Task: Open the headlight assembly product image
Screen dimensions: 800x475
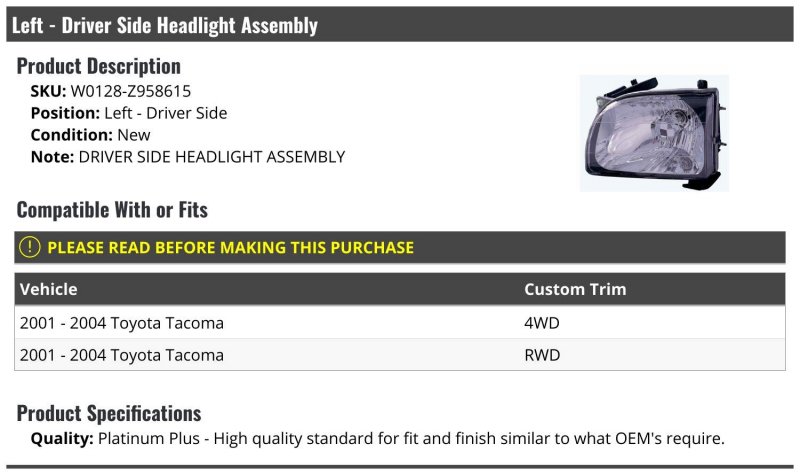Action: (x=654, y=133)
